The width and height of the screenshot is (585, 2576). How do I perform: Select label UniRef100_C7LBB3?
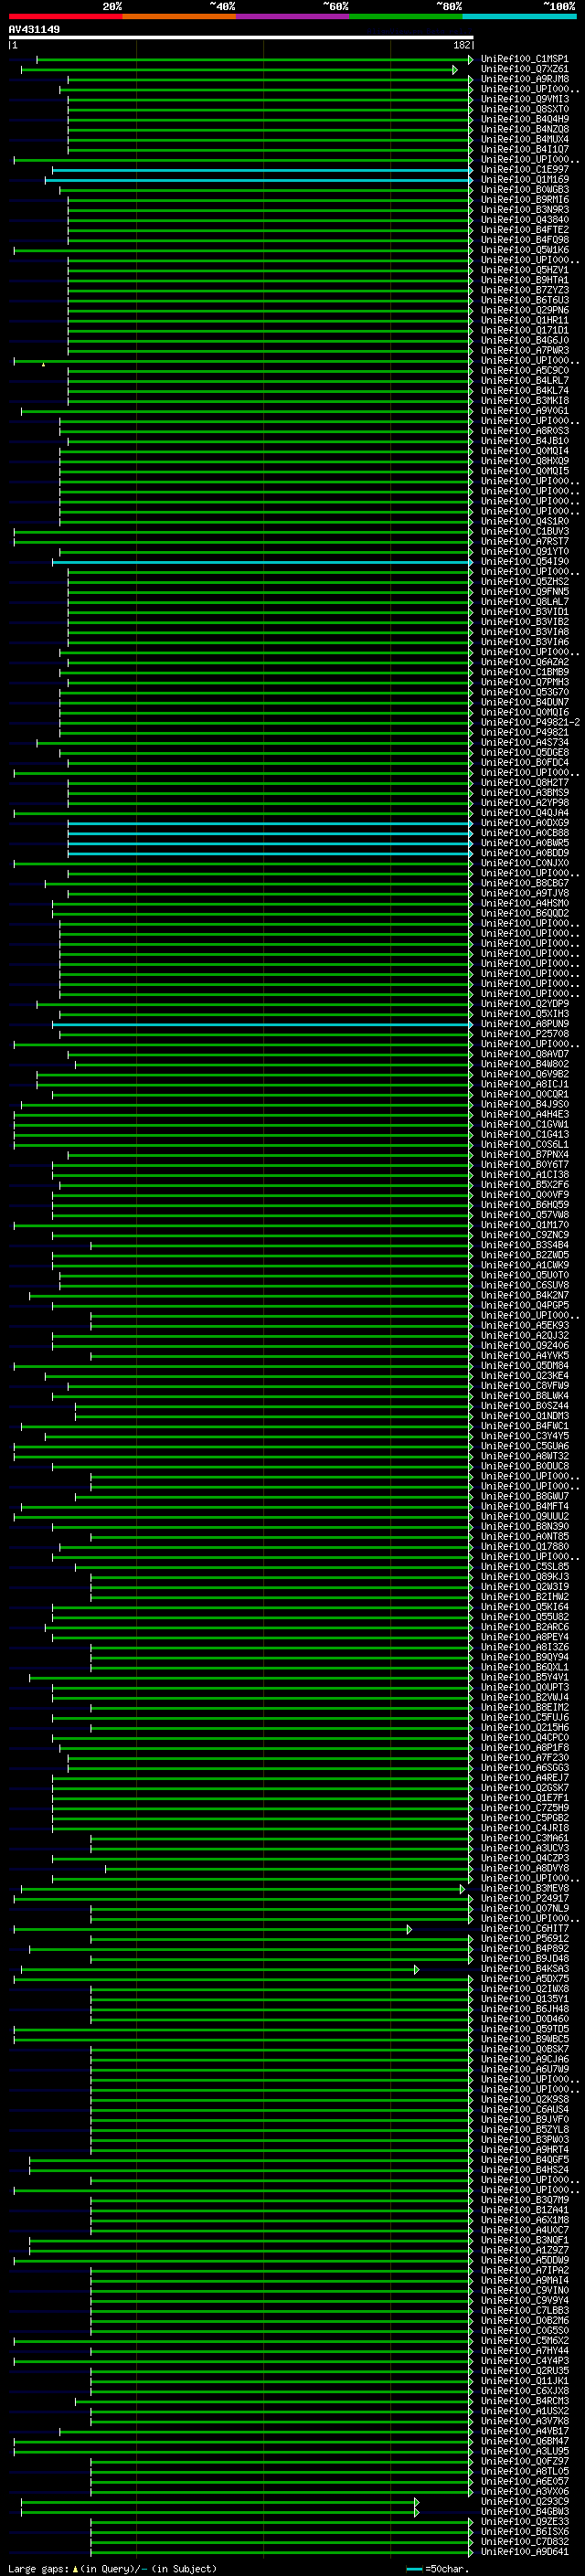(525, 2311)
